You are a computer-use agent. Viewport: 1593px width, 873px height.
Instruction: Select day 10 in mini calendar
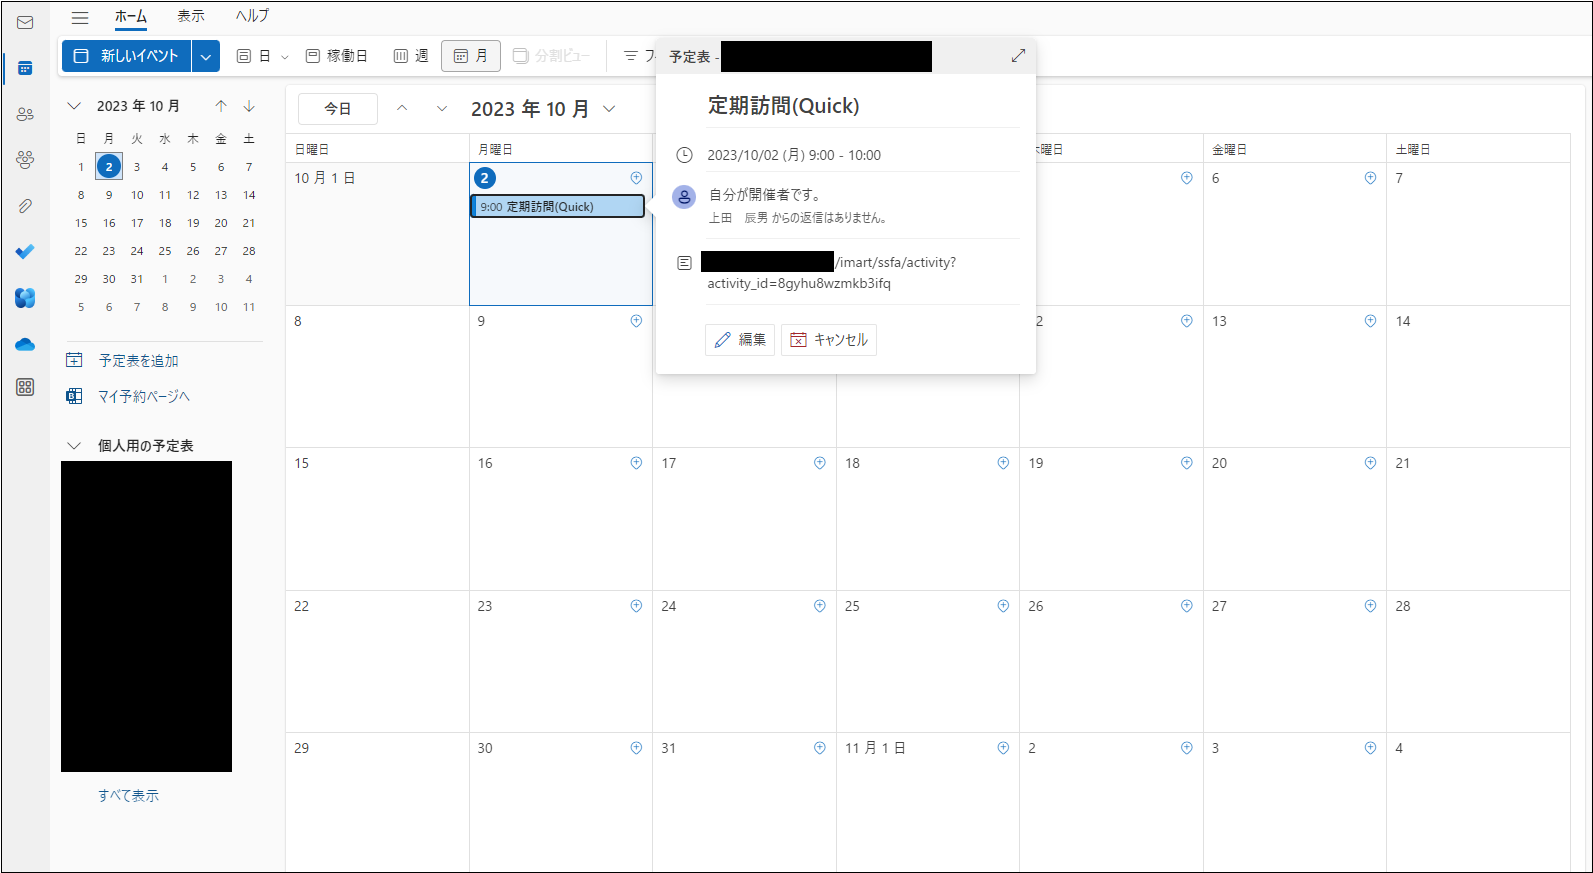tap(137, 195)
